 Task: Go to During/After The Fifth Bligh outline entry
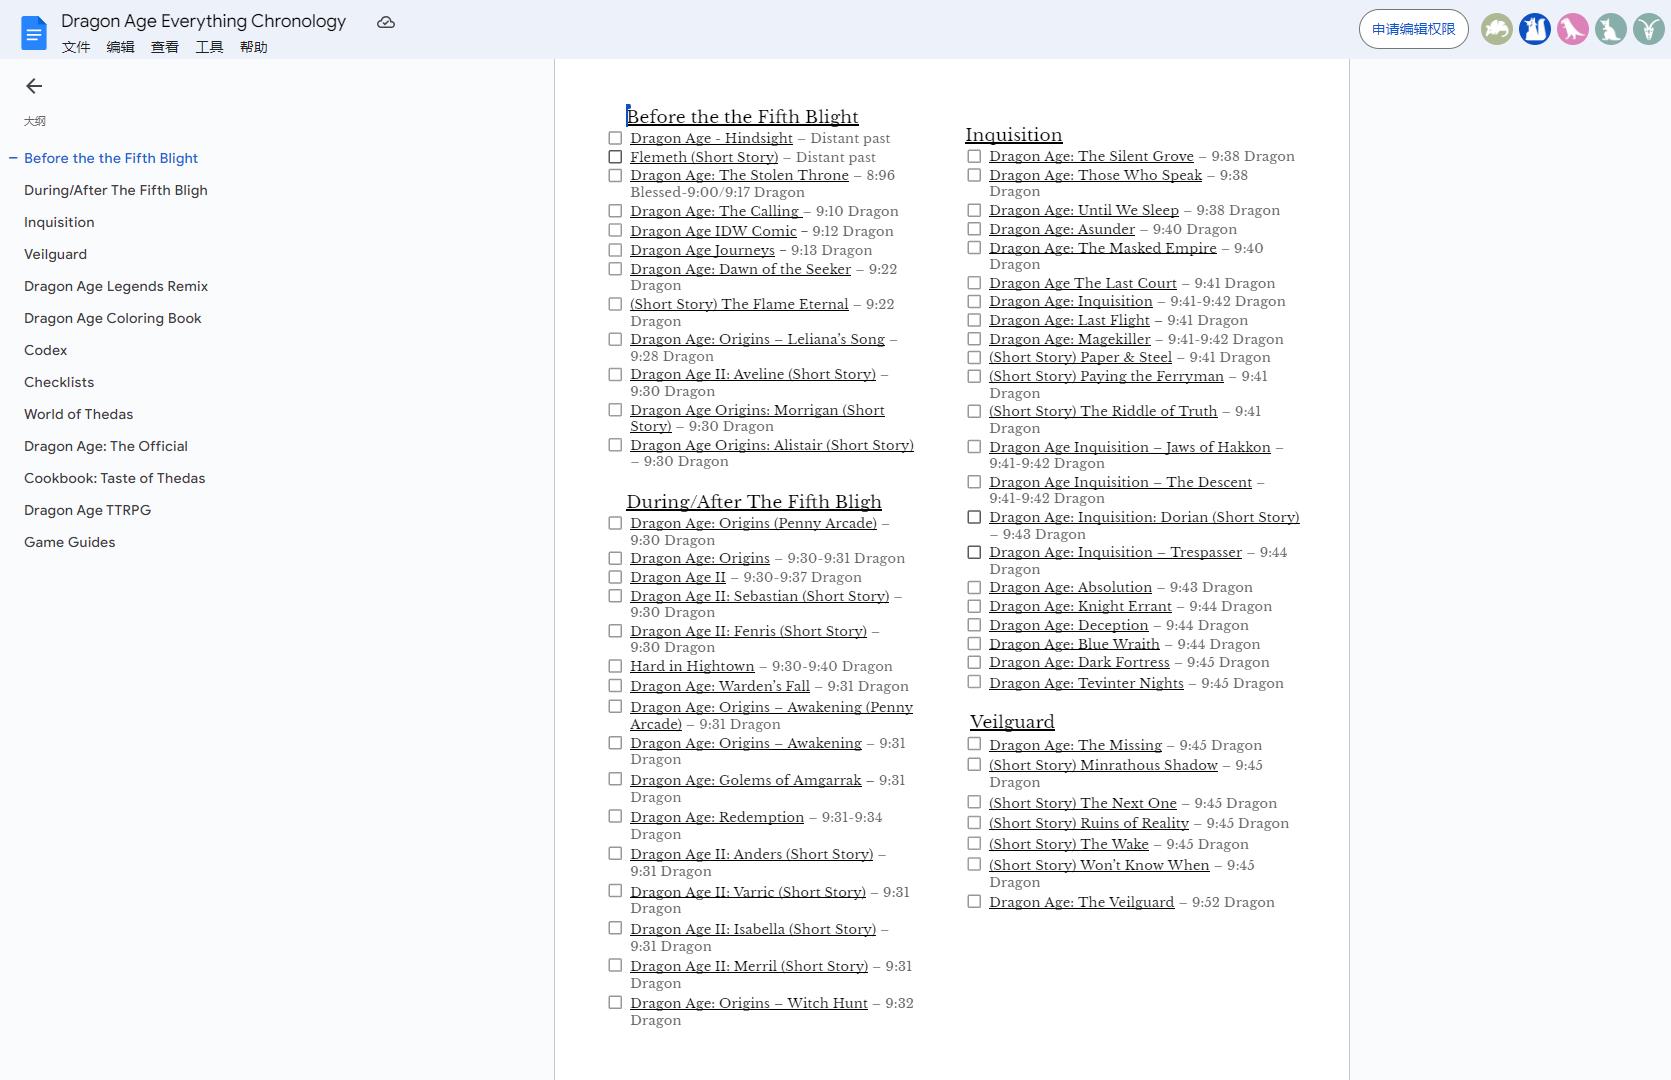coord(116,190)
